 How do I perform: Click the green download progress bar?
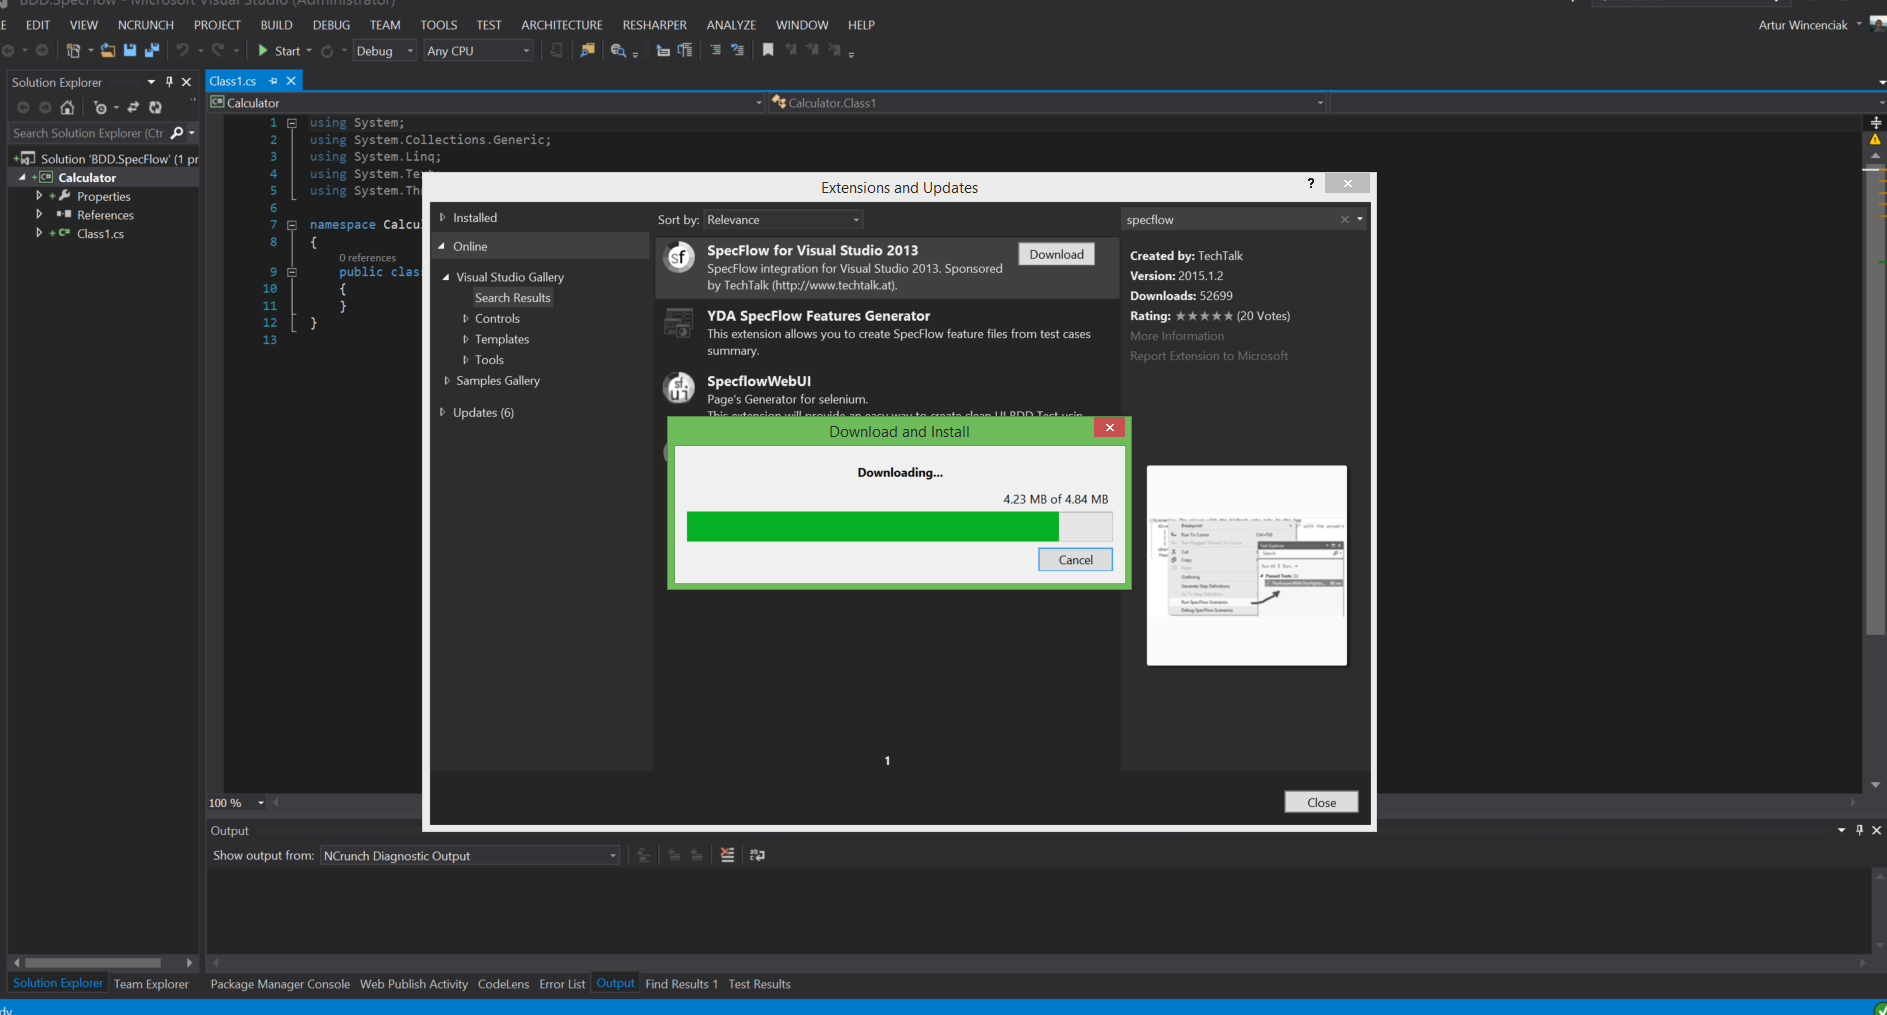click(872, 527)
